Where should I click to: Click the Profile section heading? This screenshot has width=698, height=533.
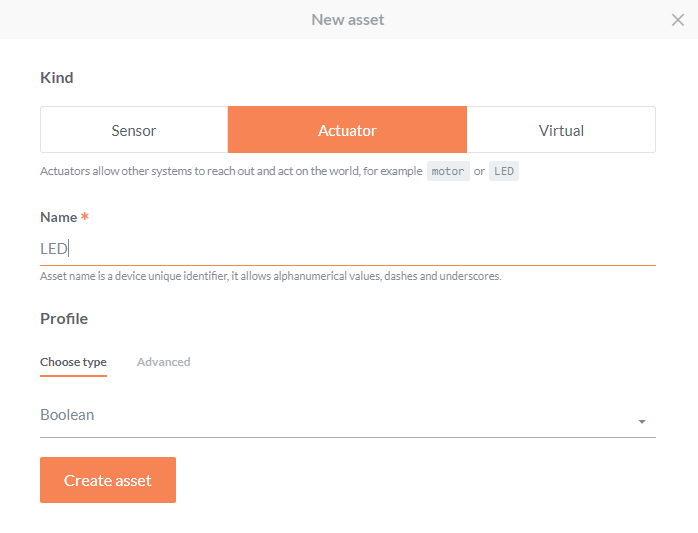tap(64, 319)
